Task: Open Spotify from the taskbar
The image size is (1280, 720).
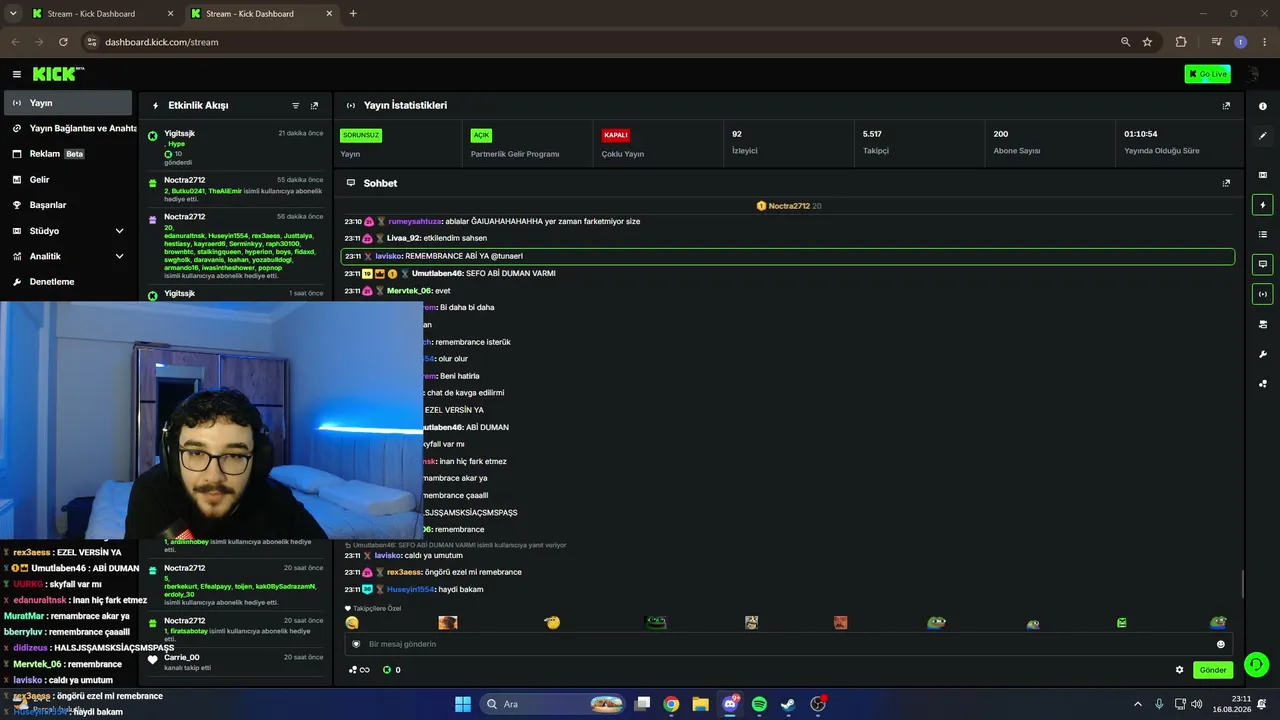Action: click(759, 704)
